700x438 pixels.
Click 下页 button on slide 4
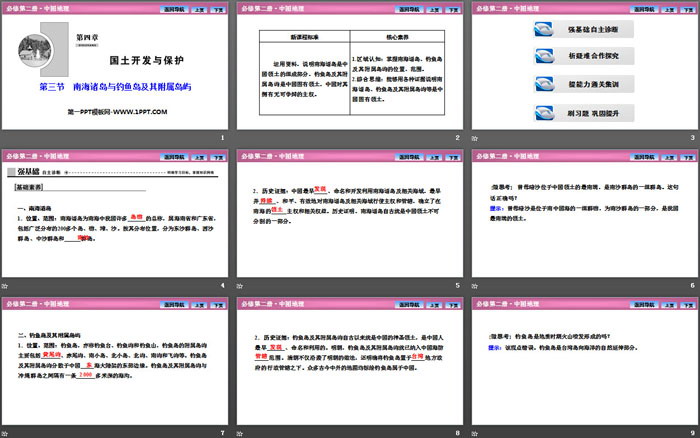218,157
